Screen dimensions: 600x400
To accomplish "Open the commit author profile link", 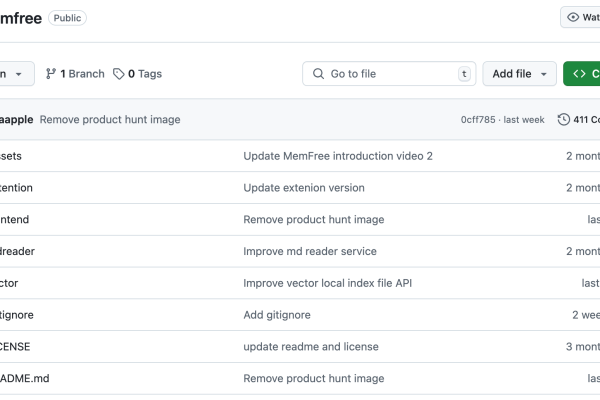I will pyautogui.click(x=16, y=119).
